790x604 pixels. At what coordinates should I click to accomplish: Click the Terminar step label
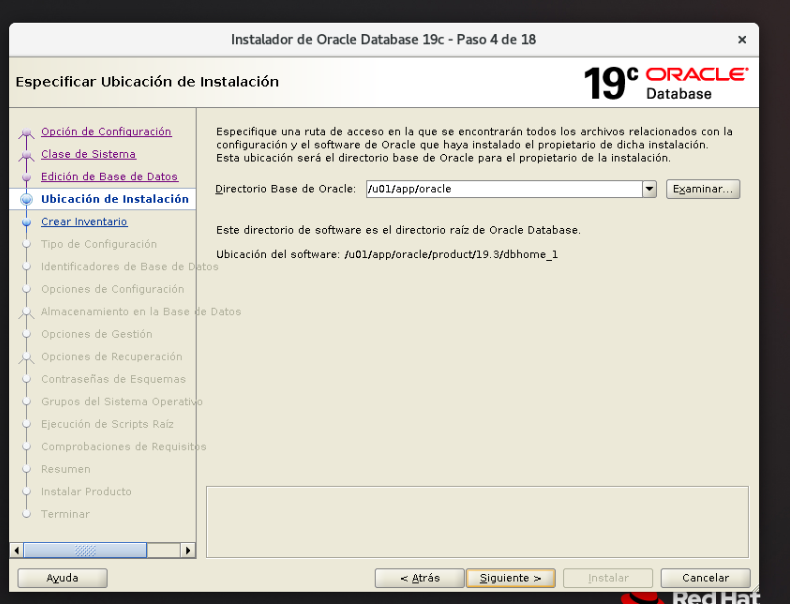[65, 514]
